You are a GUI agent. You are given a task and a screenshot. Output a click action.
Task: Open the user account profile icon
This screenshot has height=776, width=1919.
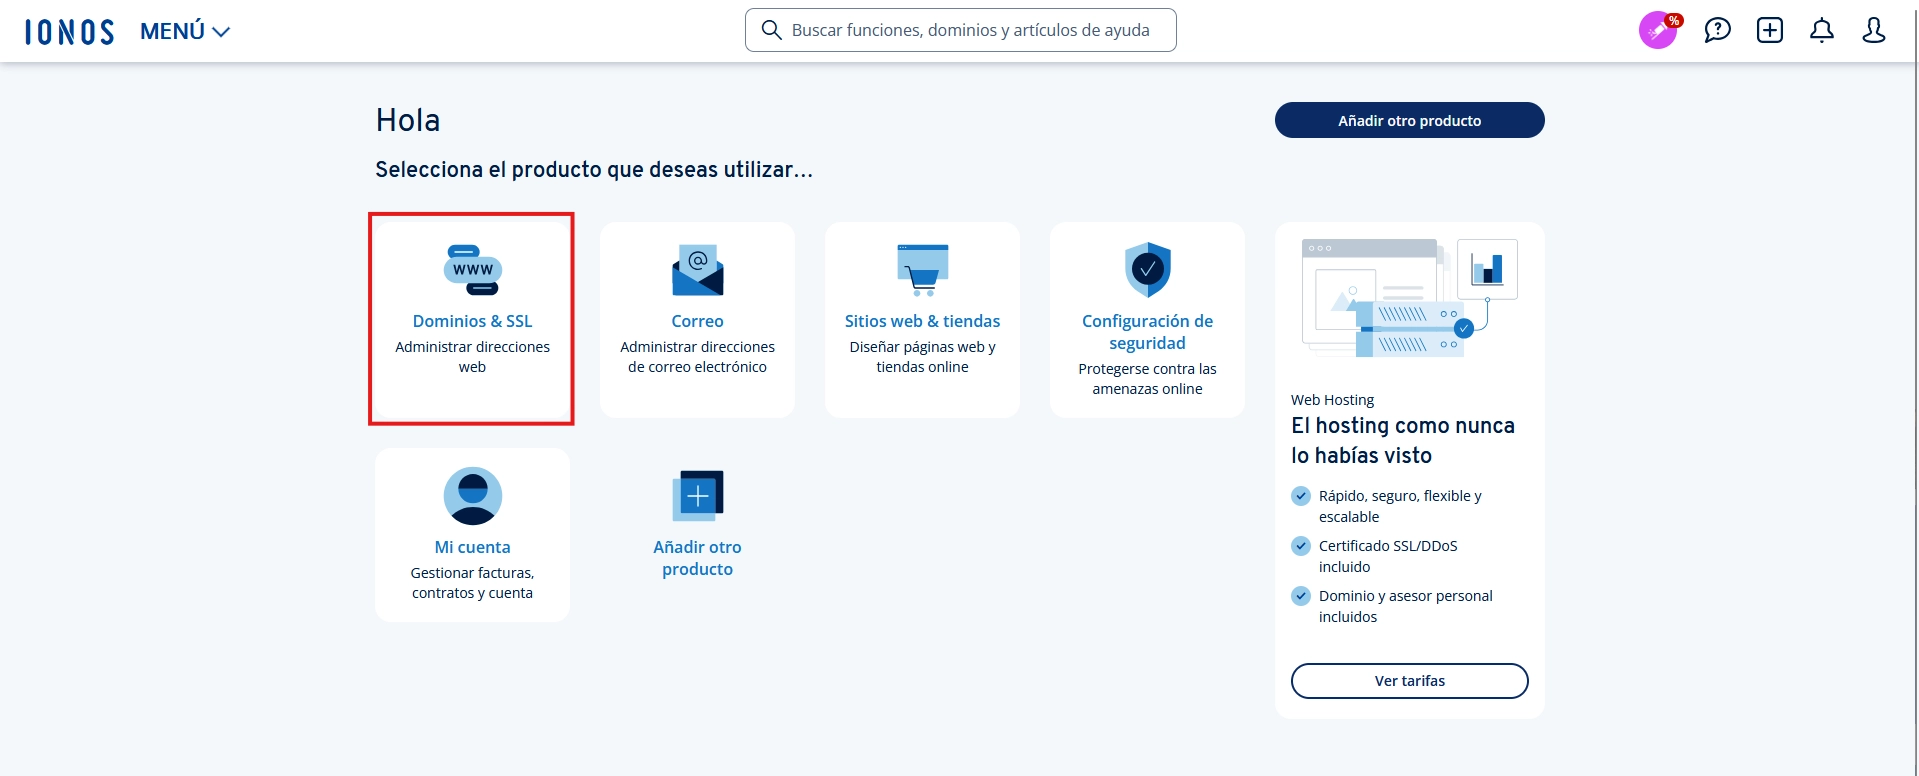(x=1873, y=30)
